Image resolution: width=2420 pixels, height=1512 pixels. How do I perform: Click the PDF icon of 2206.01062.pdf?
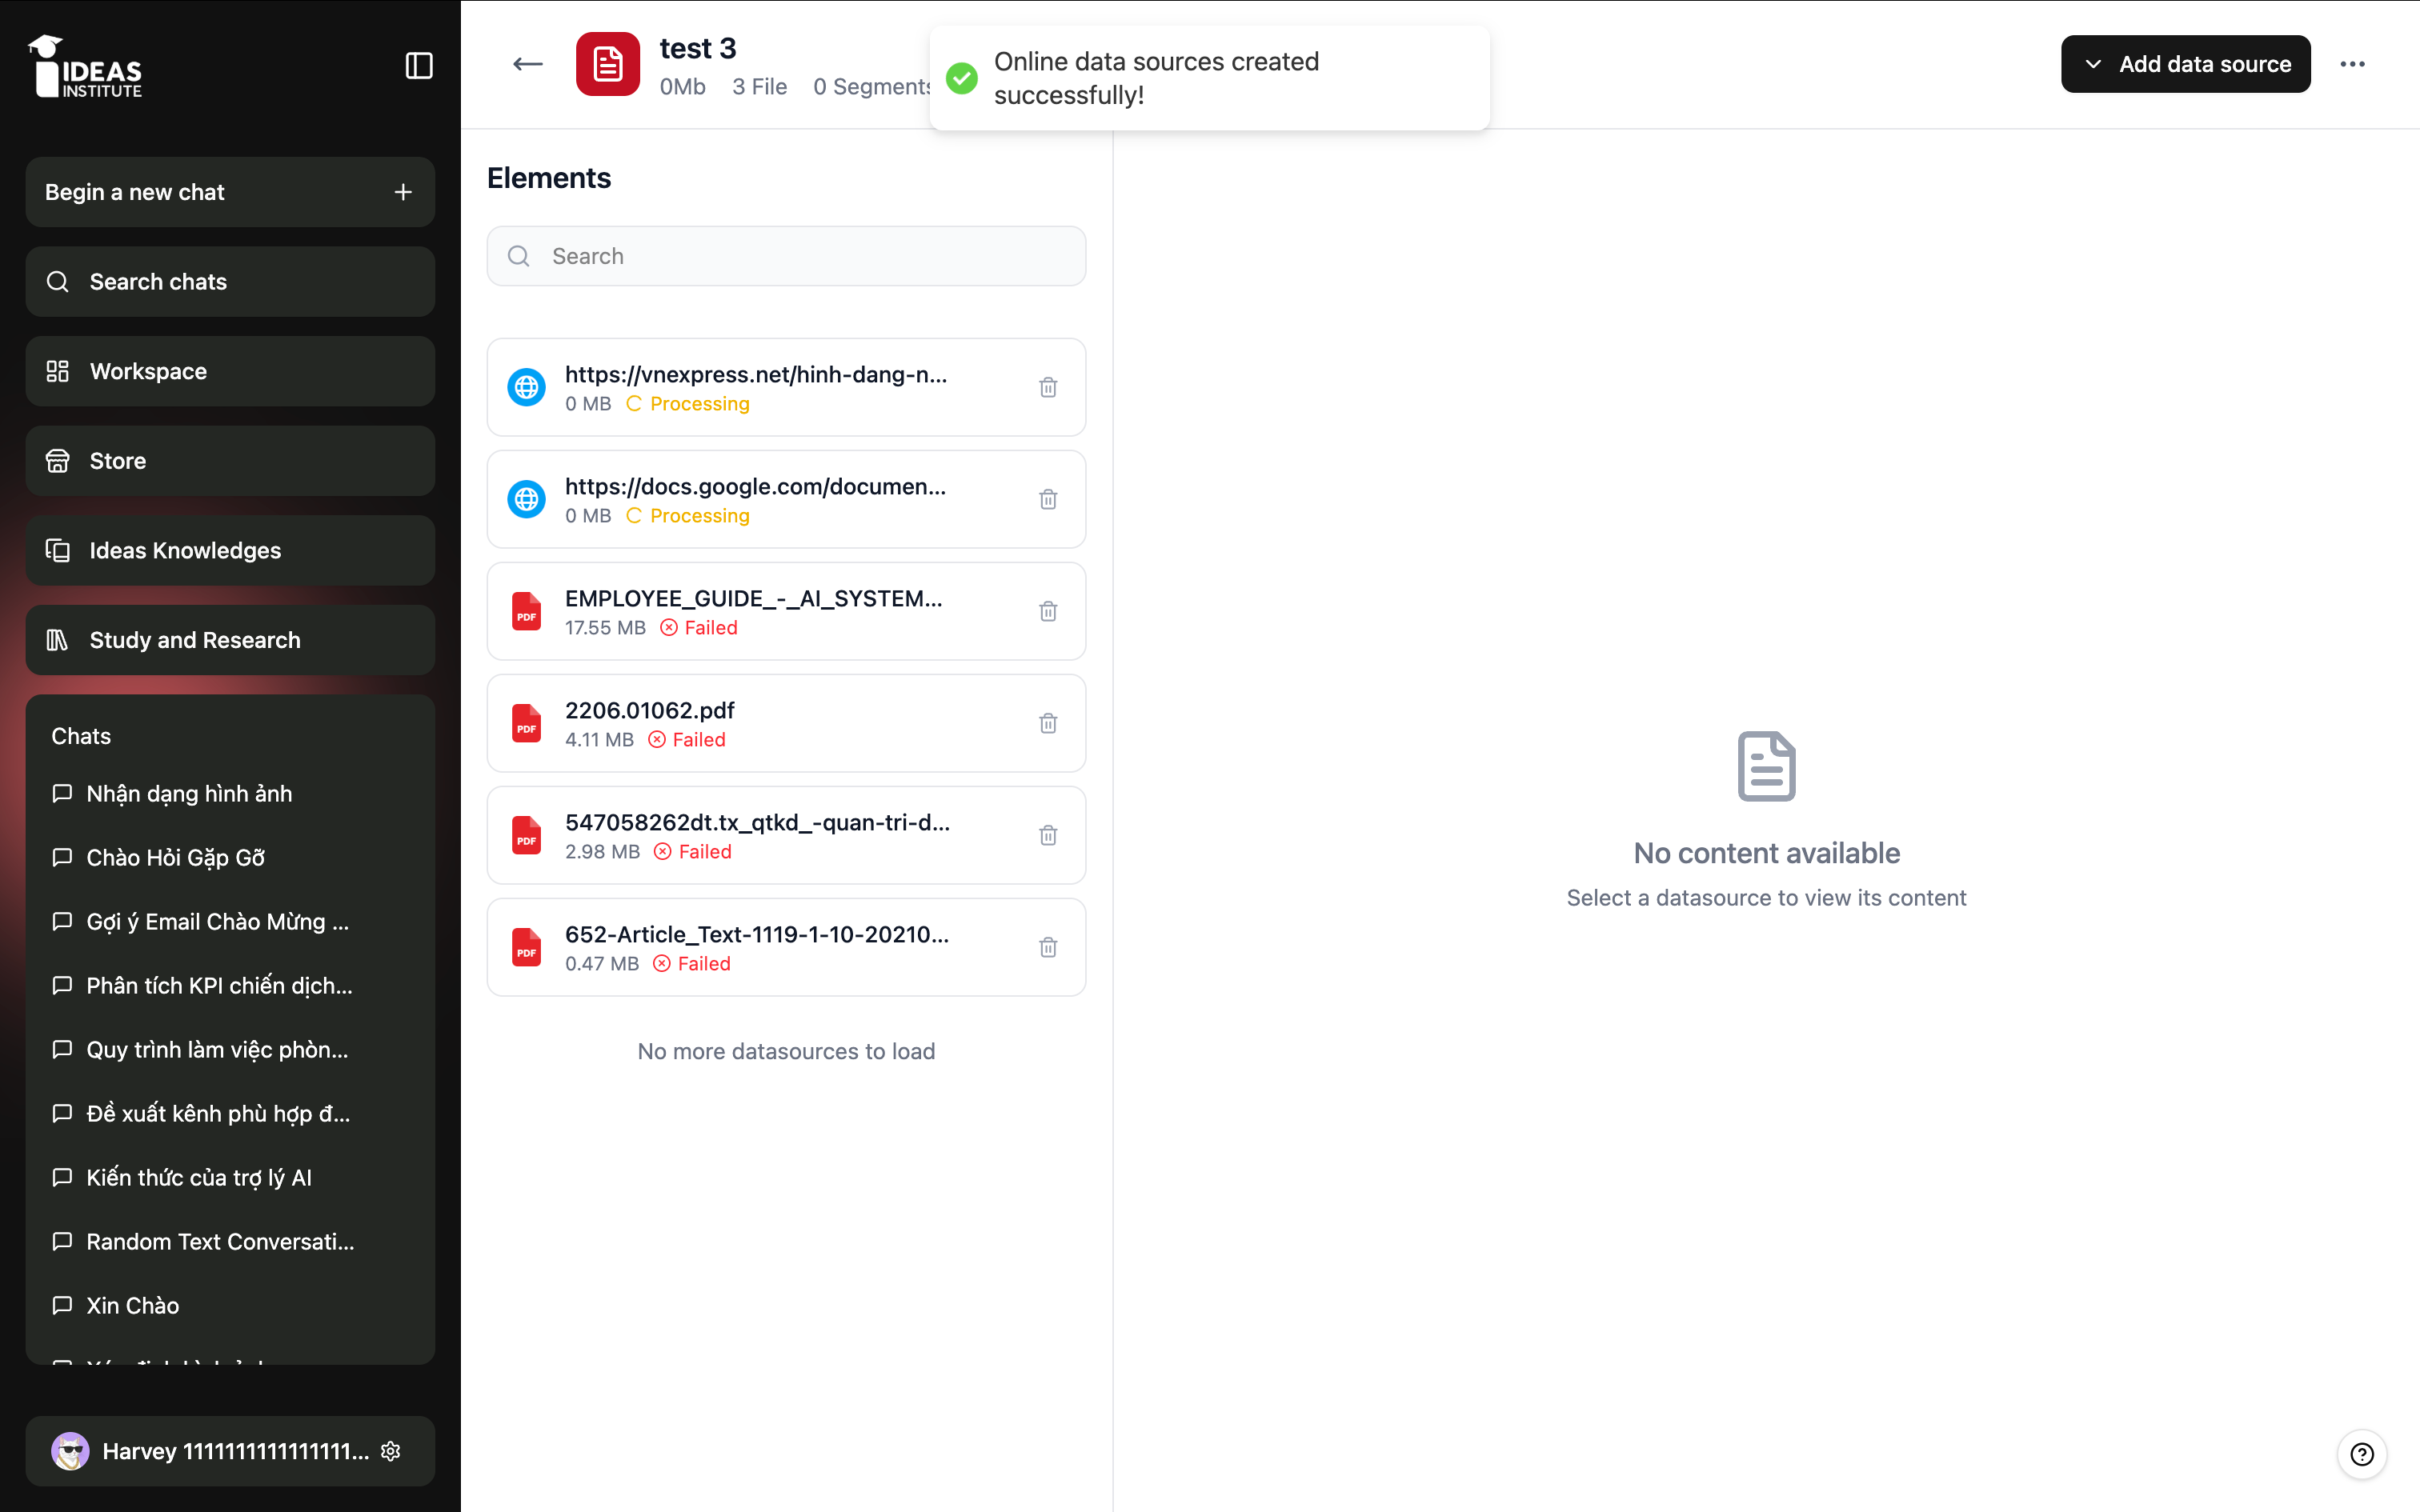526,723
